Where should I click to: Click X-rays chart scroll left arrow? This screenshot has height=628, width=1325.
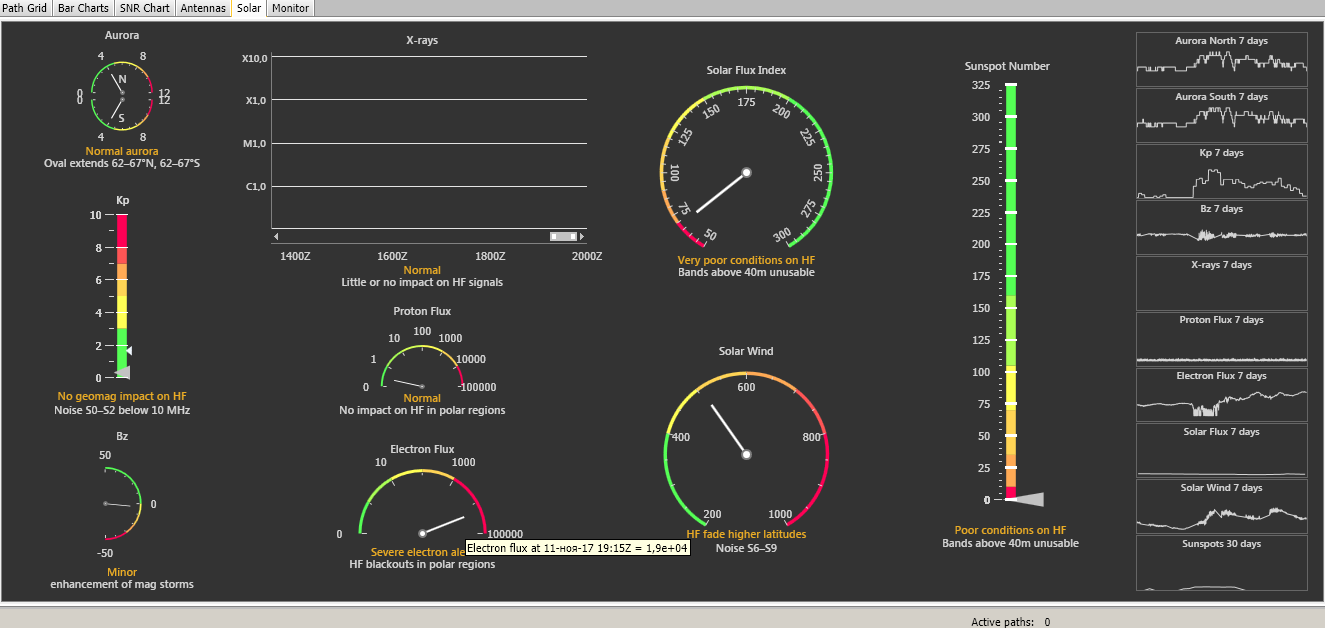[x=276, y=237]
